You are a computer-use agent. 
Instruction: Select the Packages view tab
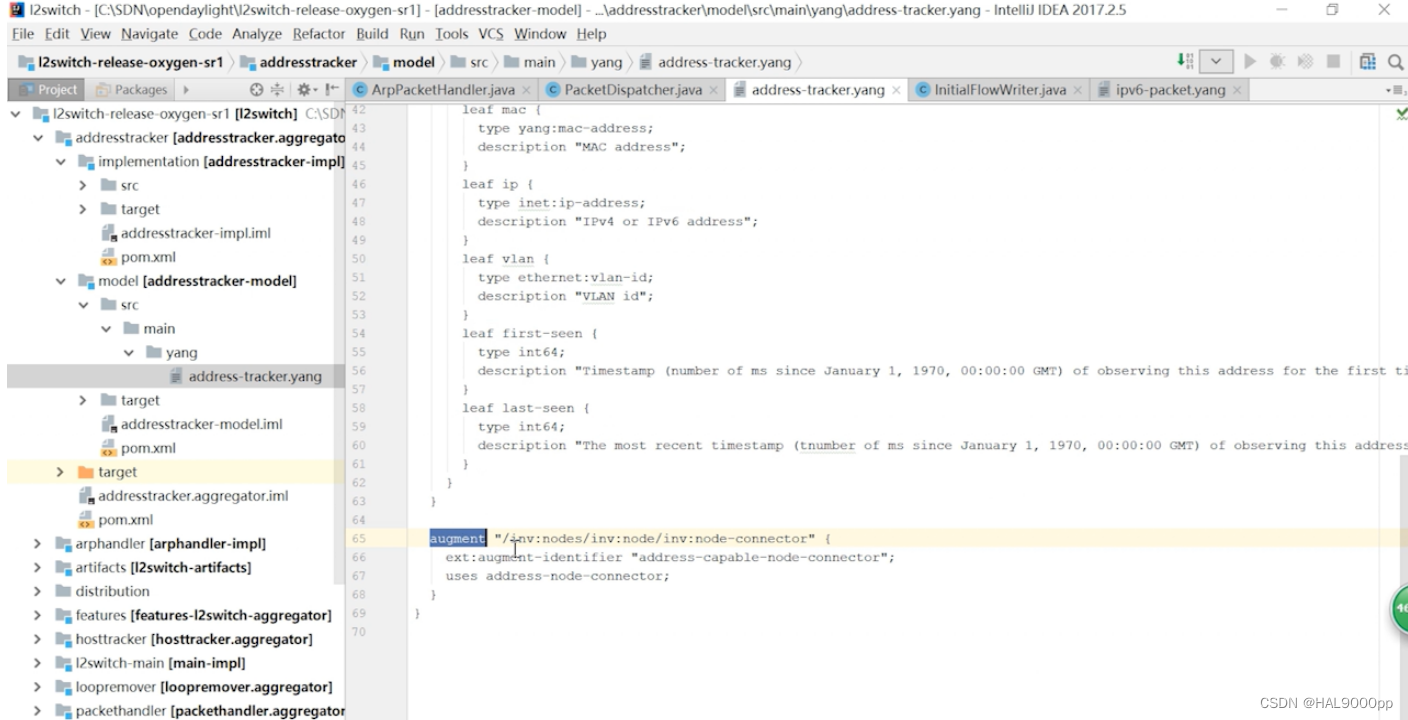tap(132, 89)
